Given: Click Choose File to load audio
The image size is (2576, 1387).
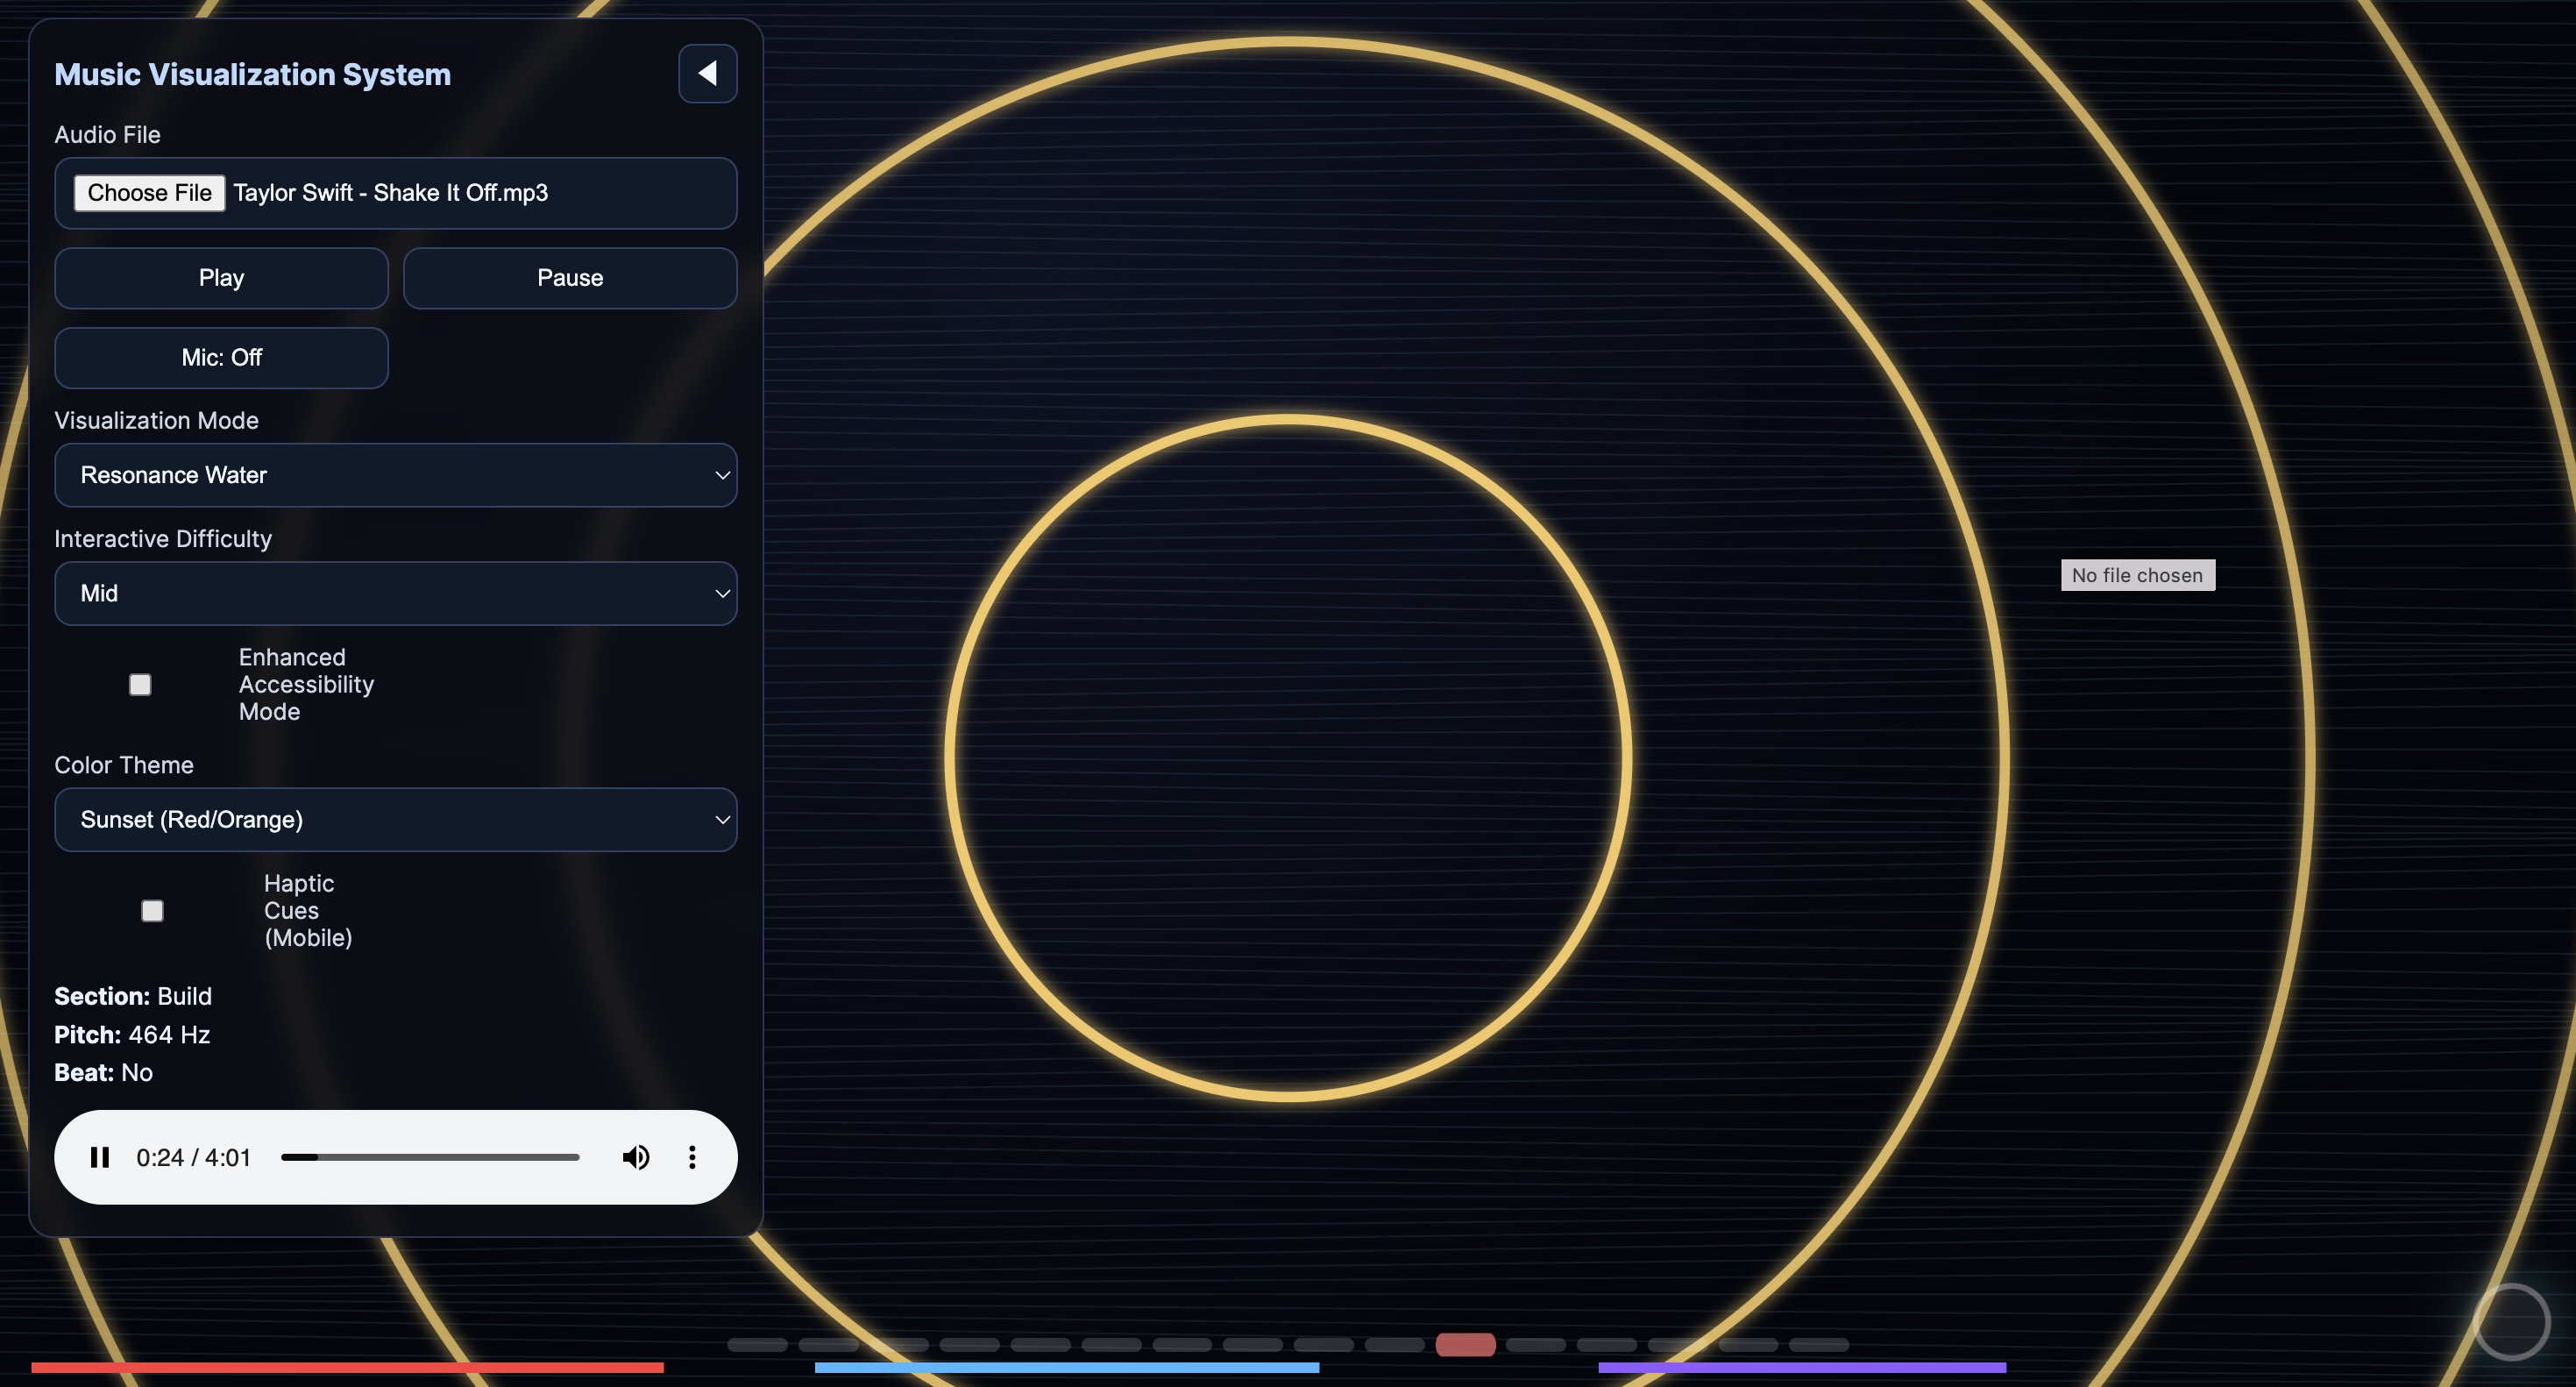Looking at the screenshot, I should [149, 193].
